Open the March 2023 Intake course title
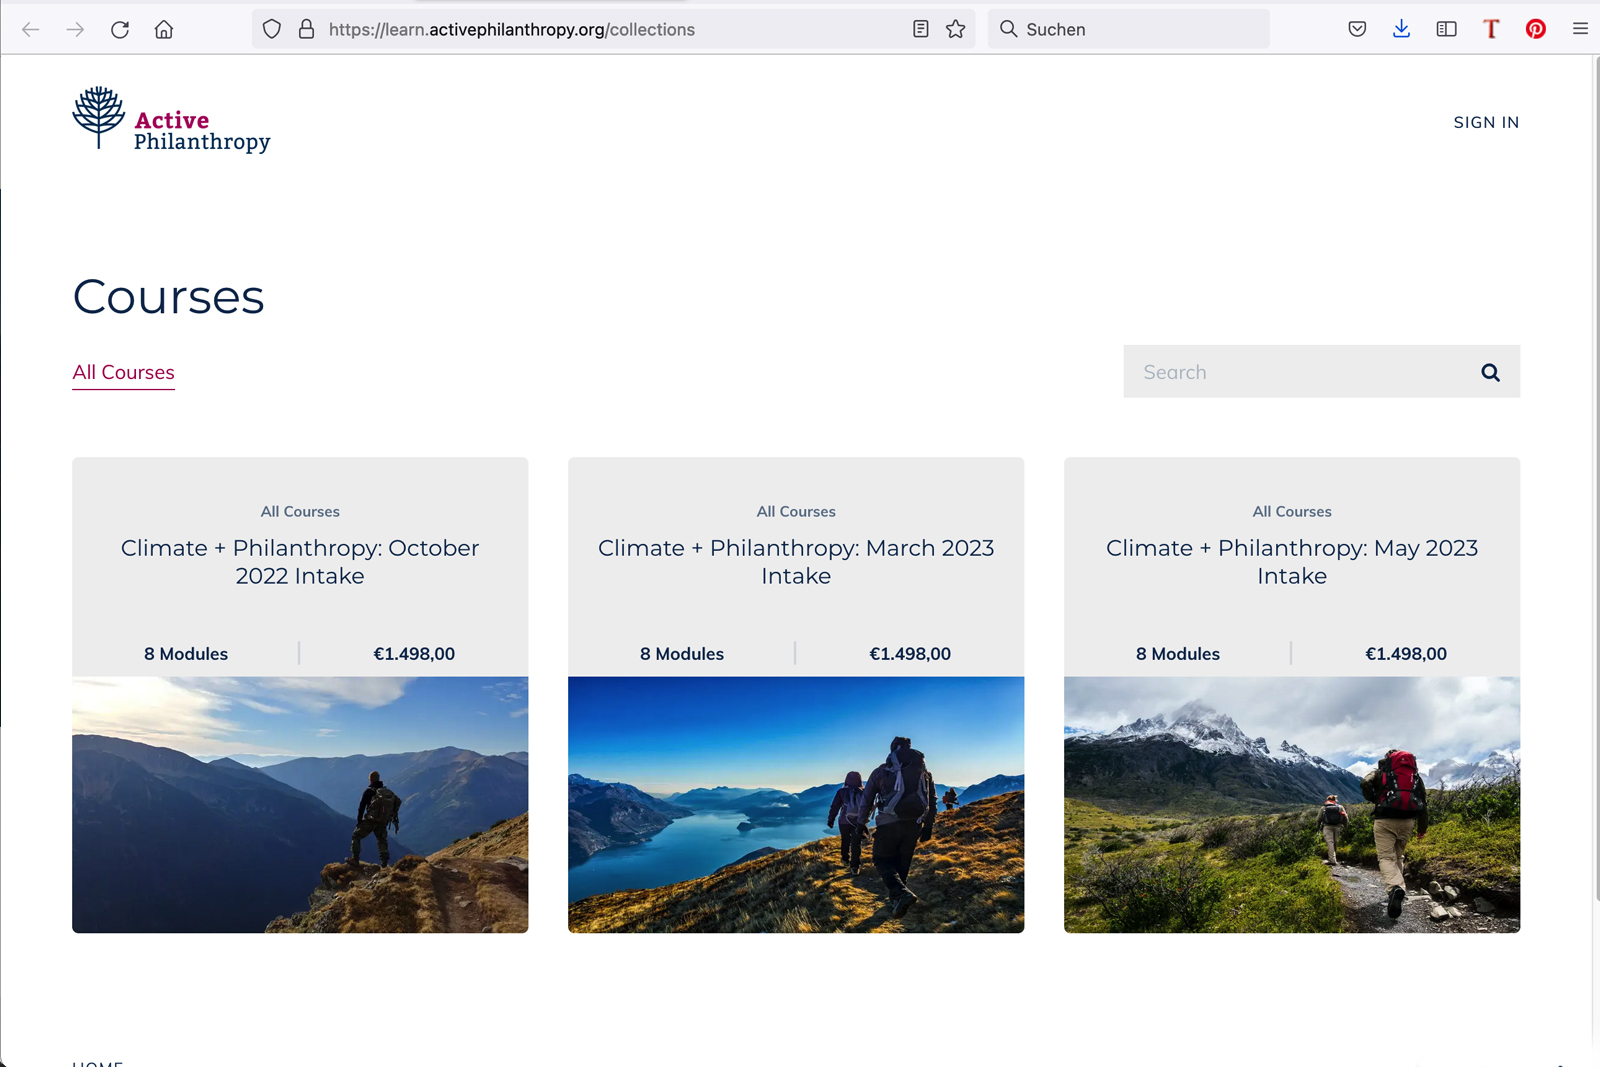The width and height of the screenshot is (1600, 1067). coord(796,561)
